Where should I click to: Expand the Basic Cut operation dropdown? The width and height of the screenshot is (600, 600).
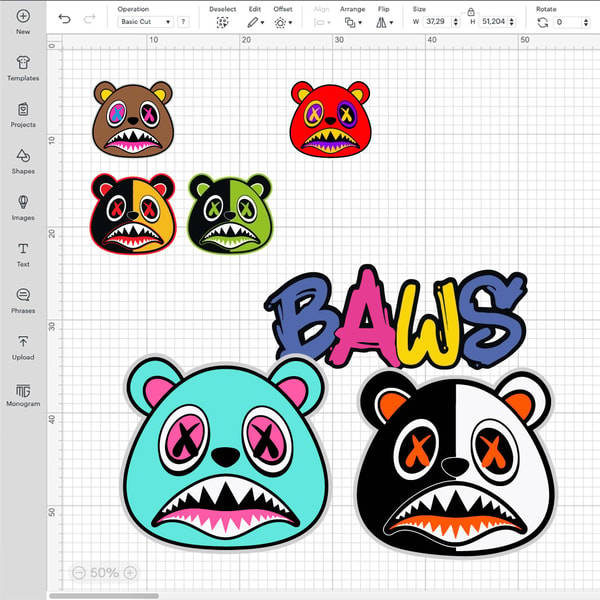click(145, 22)
